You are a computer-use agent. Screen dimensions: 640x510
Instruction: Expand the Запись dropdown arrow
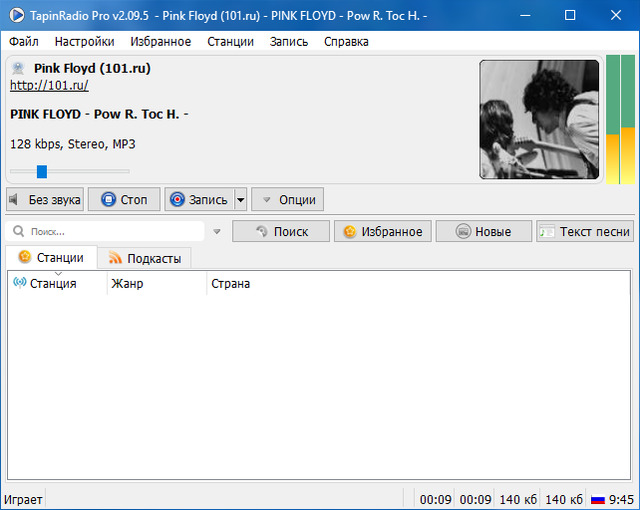(240, 199)
